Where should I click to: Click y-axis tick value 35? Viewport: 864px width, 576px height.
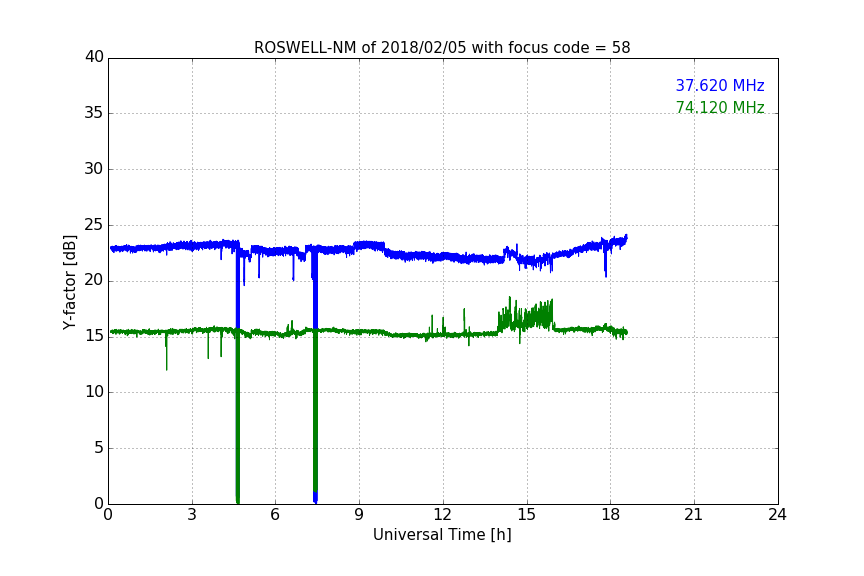click(94, 113)
